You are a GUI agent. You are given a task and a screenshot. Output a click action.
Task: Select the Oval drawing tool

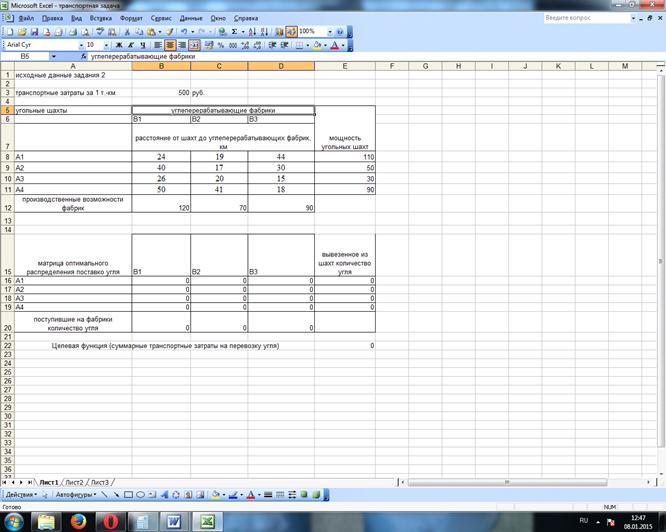[x=140, y=494]
